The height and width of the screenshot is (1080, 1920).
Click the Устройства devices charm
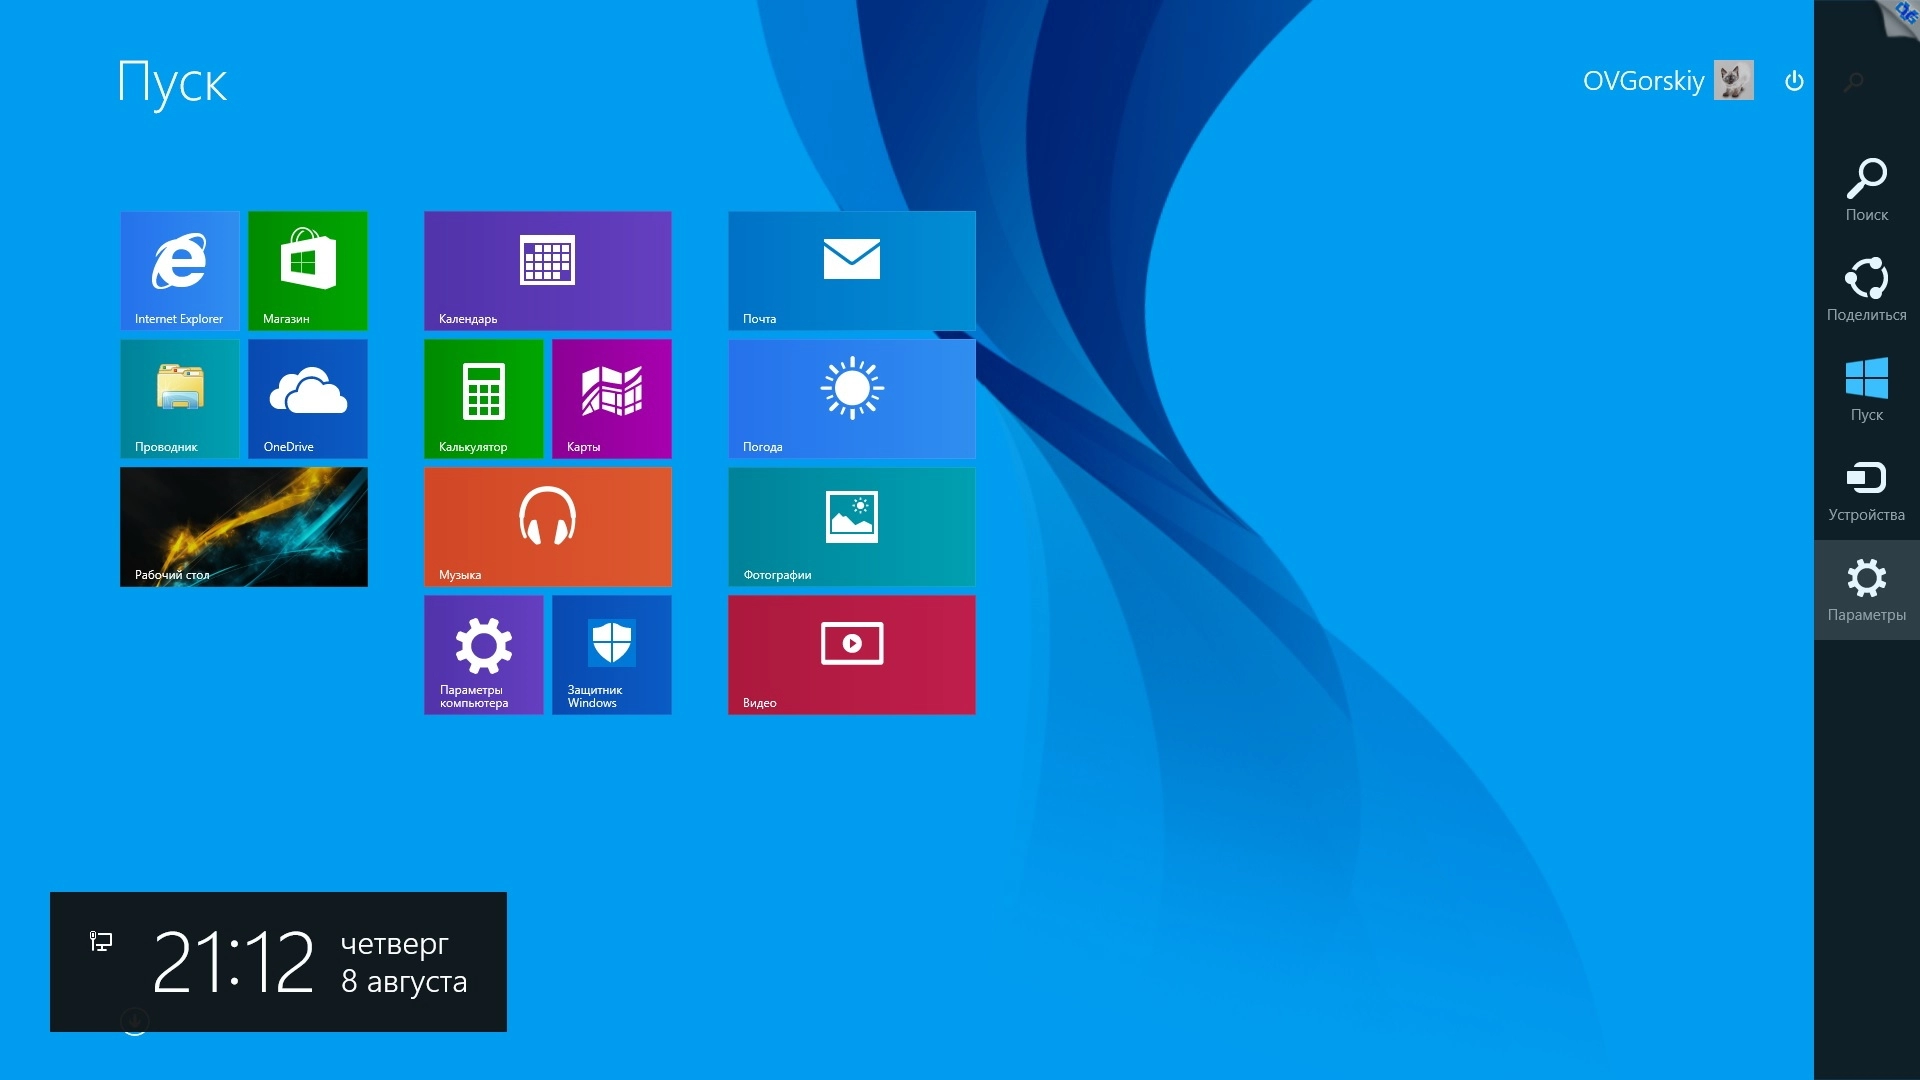[x=1866, y=490]
